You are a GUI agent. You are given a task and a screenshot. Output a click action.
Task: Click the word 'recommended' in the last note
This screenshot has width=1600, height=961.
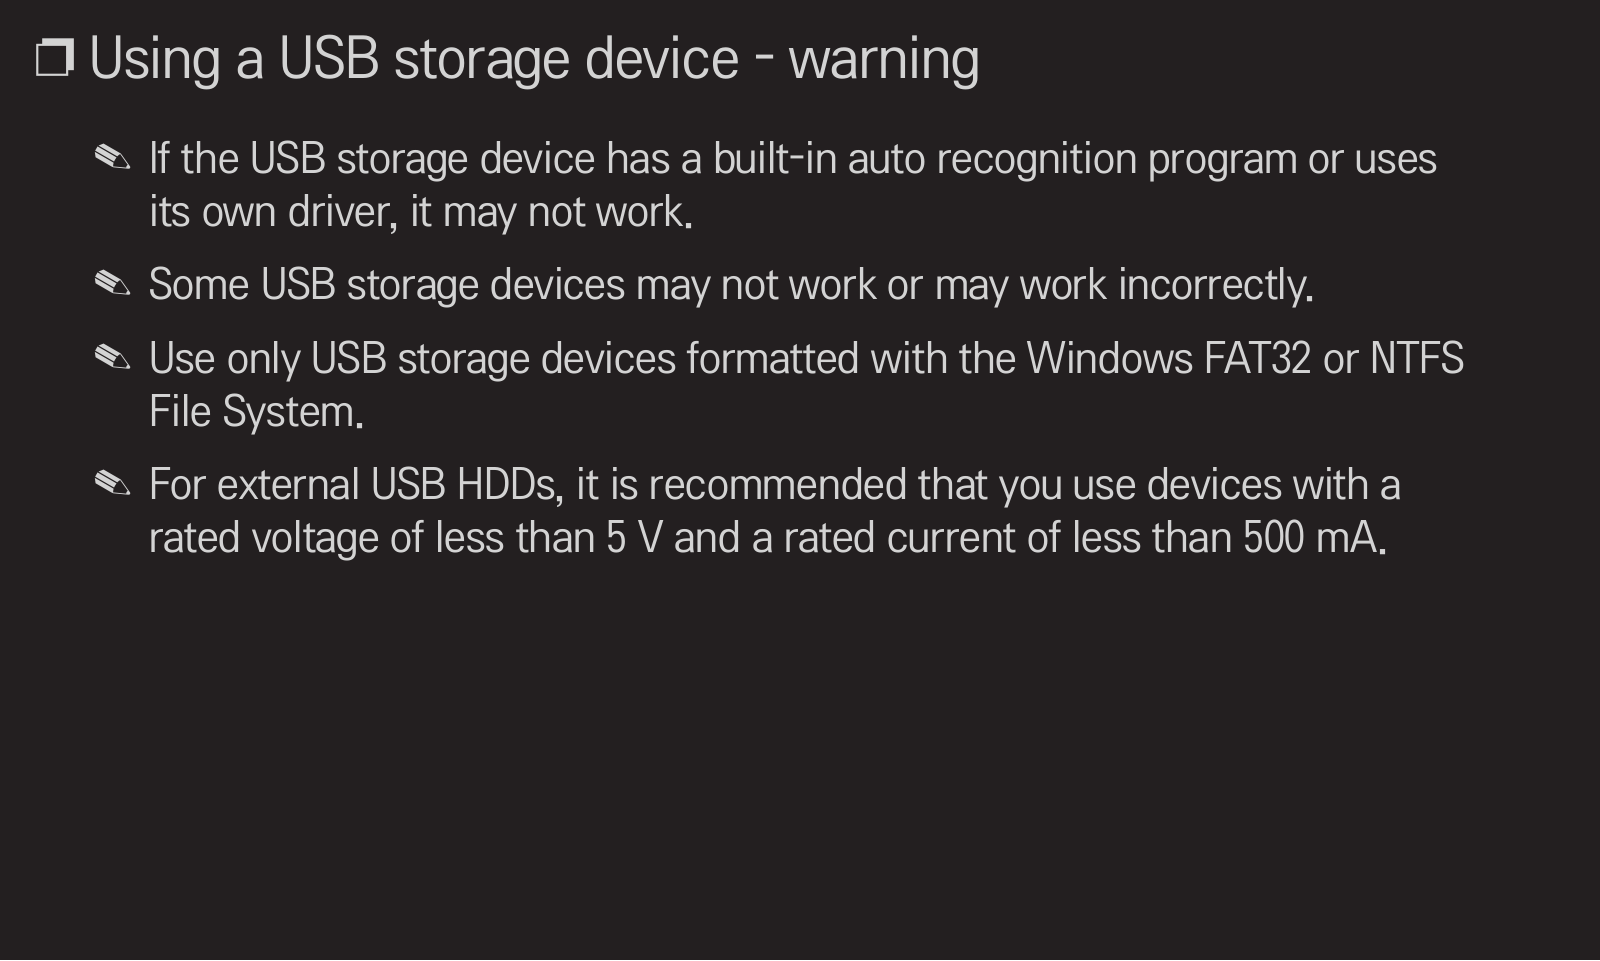777,485
